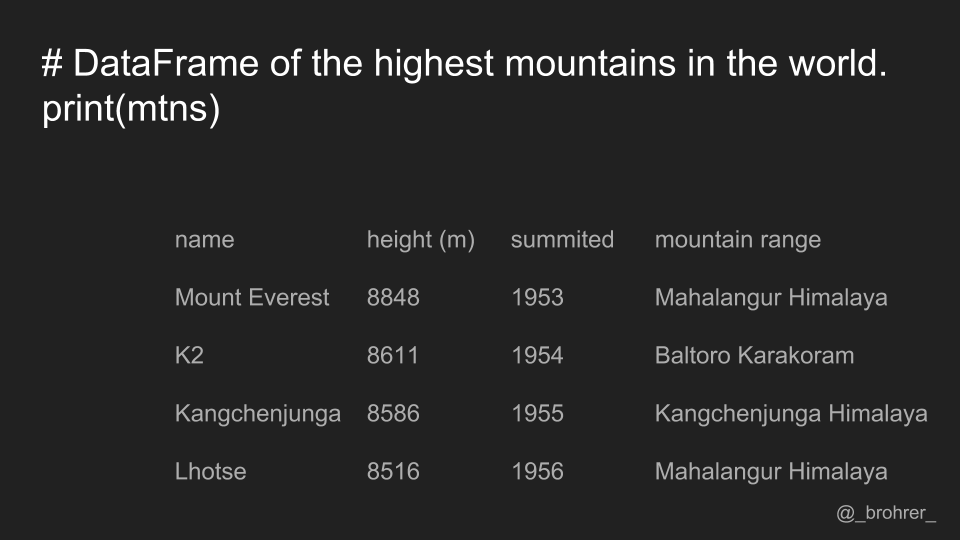Select the "name" column header
The image size is (960, 540).
click(204, 240)
